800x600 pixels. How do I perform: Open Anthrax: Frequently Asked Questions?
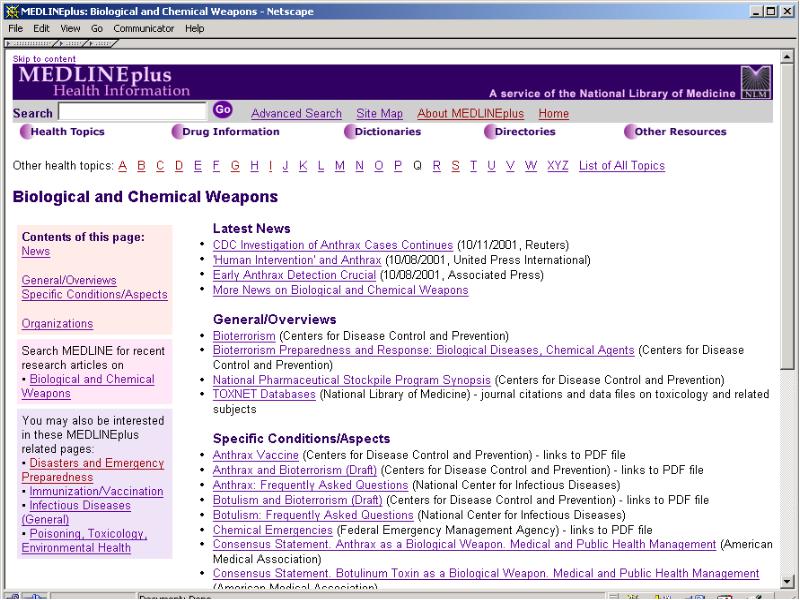[x=311, y=485]
